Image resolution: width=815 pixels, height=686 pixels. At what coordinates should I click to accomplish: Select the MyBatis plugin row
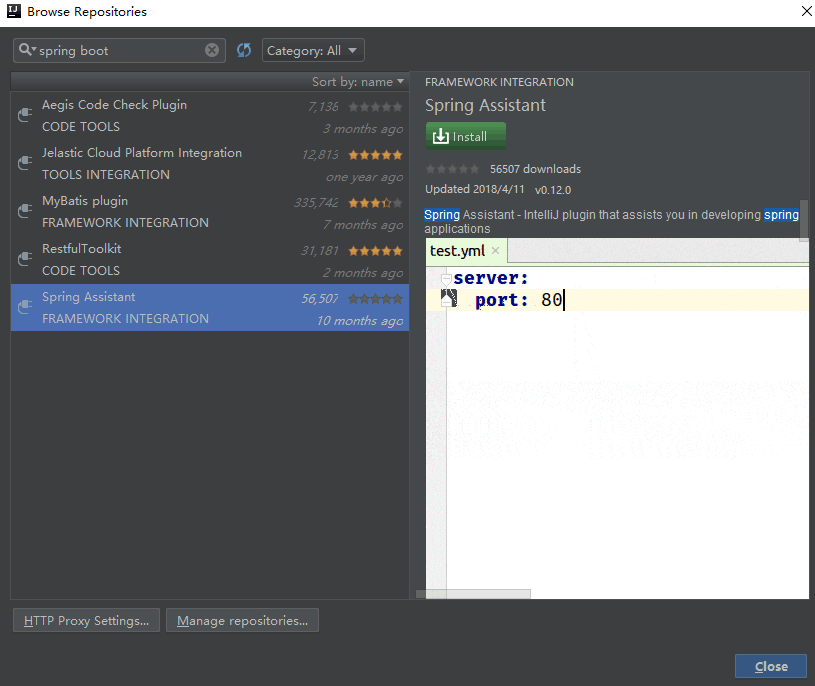(x=210, y=212)
